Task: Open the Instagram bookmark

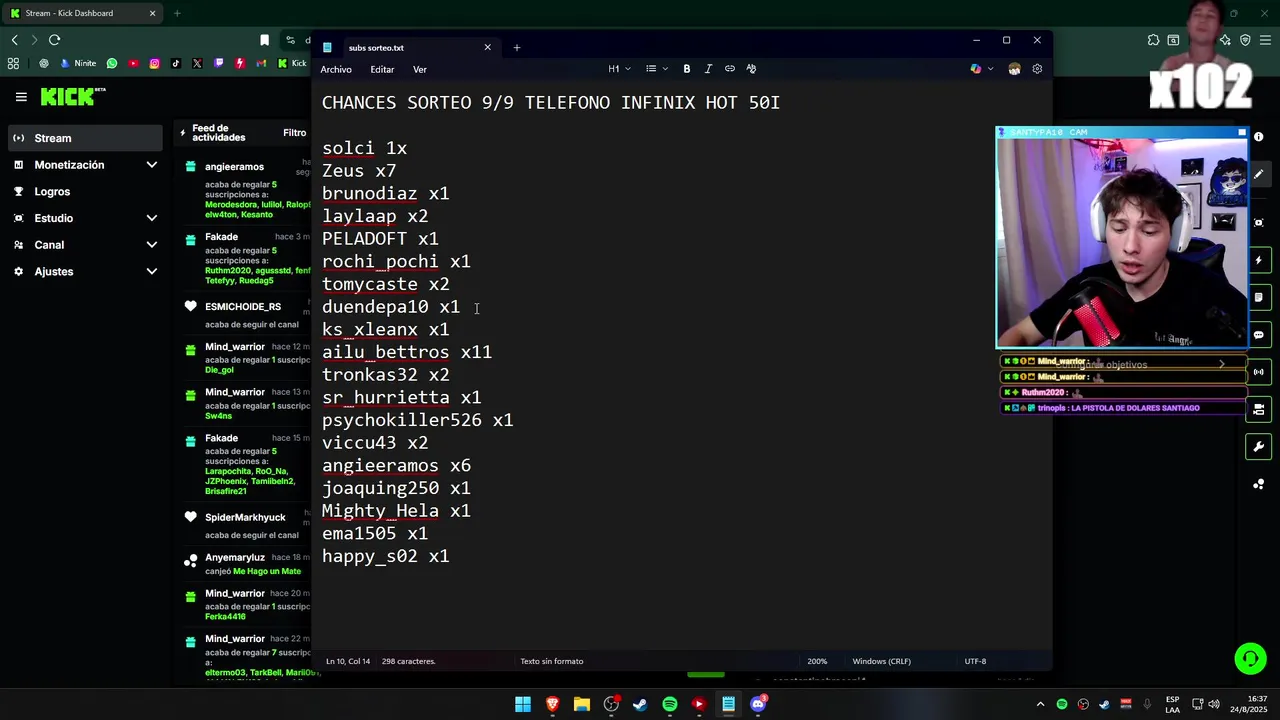Action: pyautogui.click(x=154, y=63)
